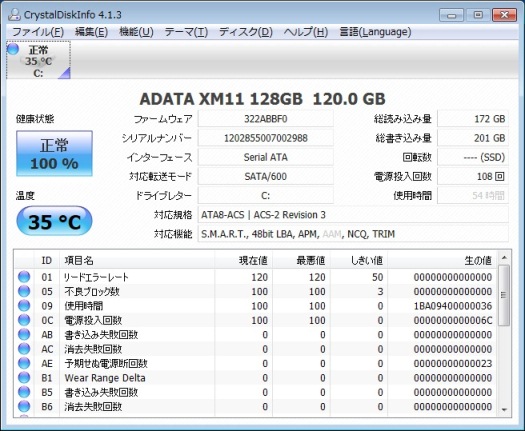Viewport: 525px width, 431px height.
Task: Click the rotation field ---- (SSD)
Action: pyautogui.click(x=473, y=157)
